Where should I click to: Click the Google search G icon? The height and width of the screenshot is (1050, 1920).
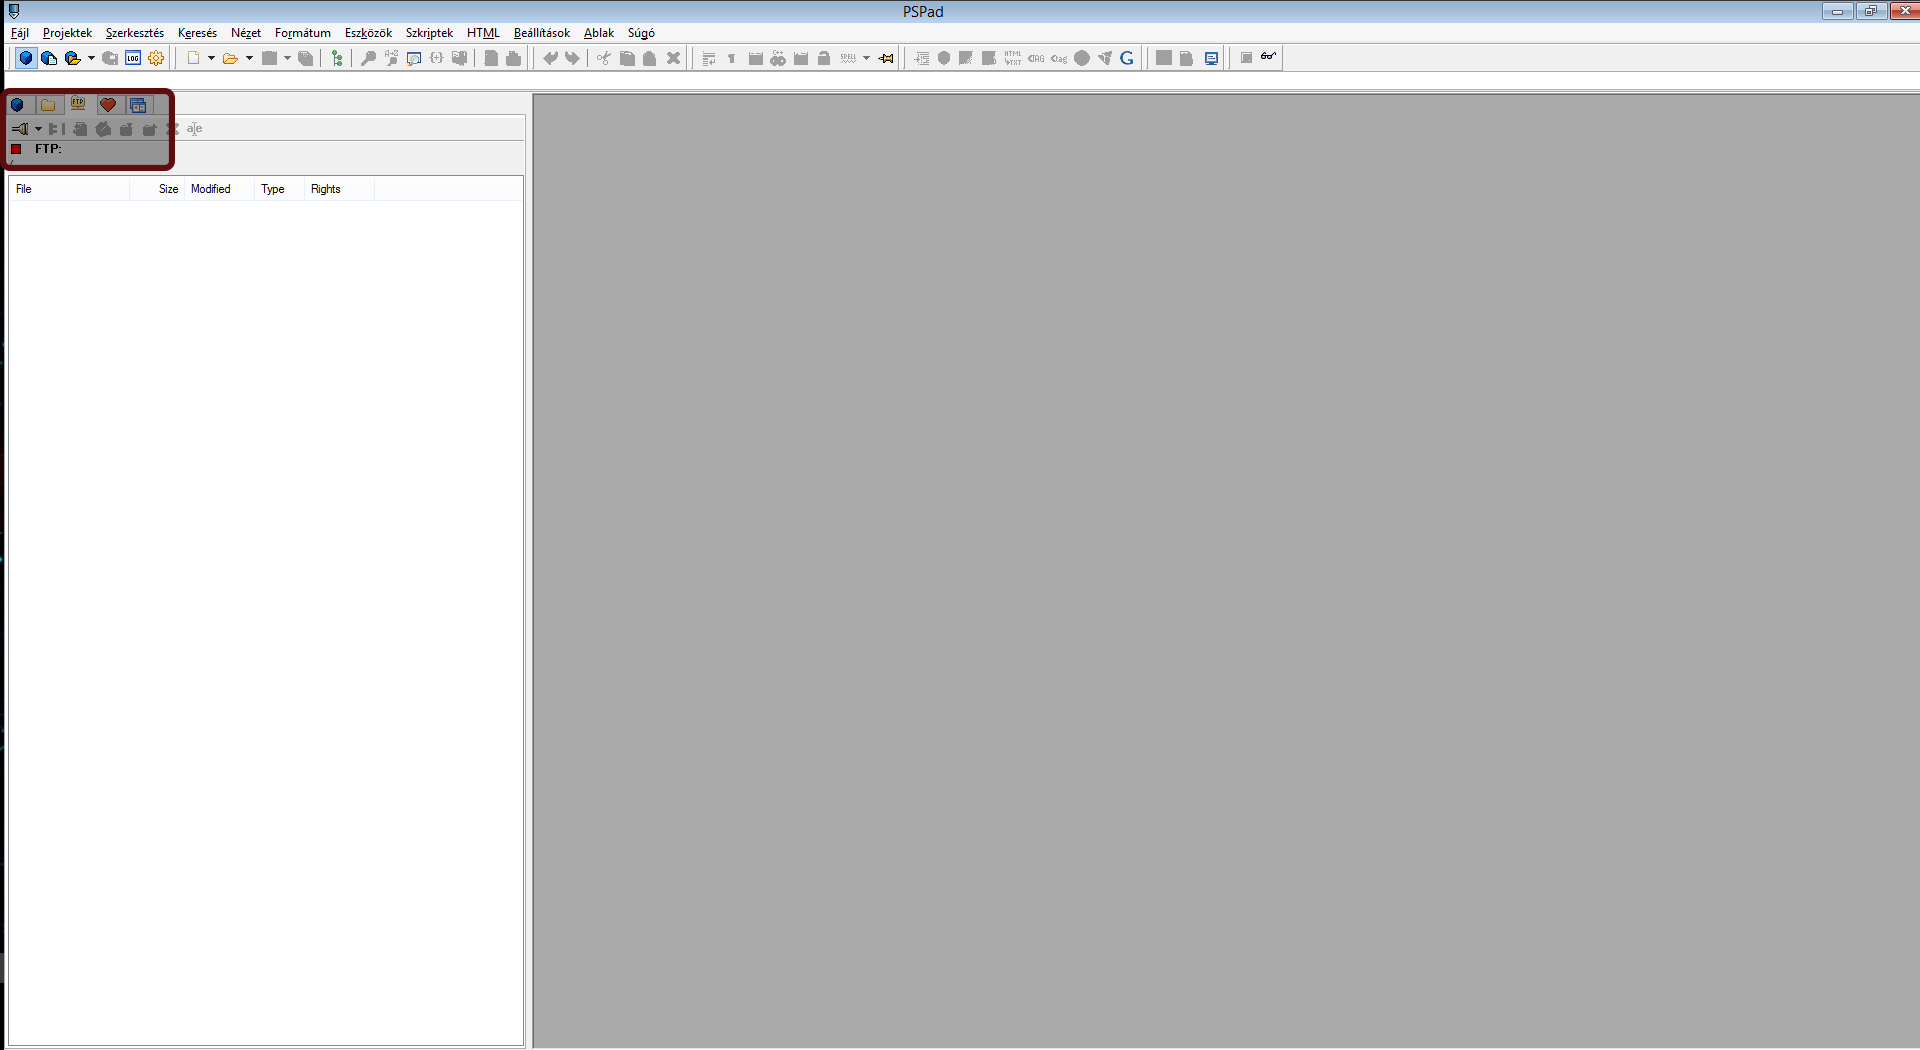(x=1127, y=58)
